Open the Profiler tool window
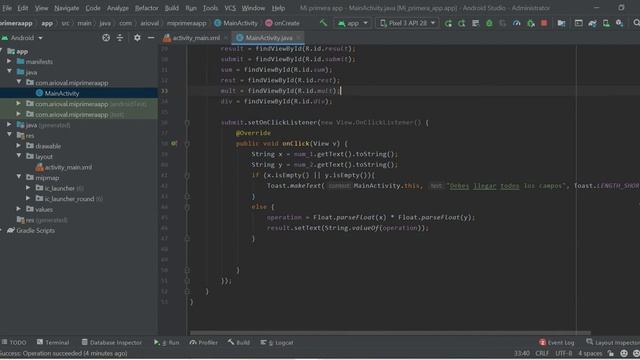Viewport: 640px width, 360px height. 204,342
